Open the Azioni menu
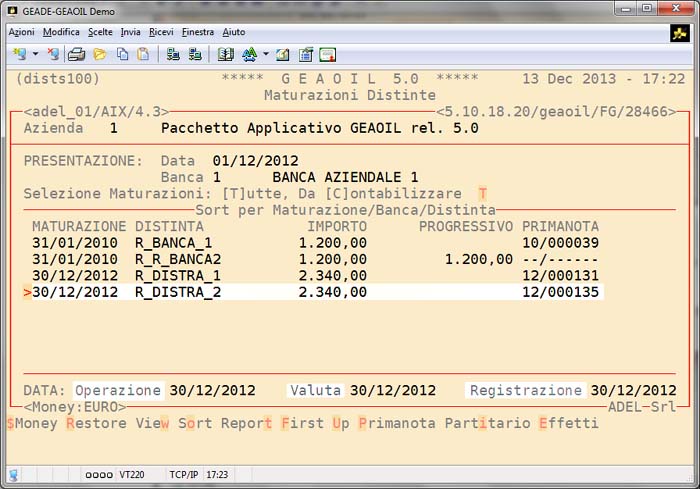Screen dimensions: 700x489 point(21,32)
